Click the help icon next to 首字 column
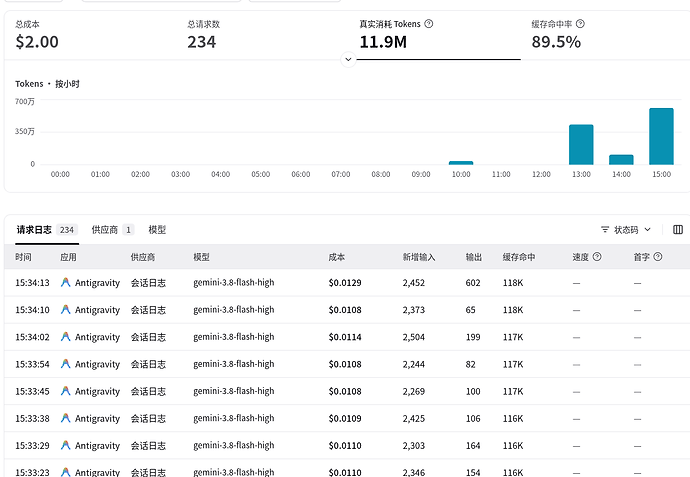690x477 pixels. pos(657,257)
